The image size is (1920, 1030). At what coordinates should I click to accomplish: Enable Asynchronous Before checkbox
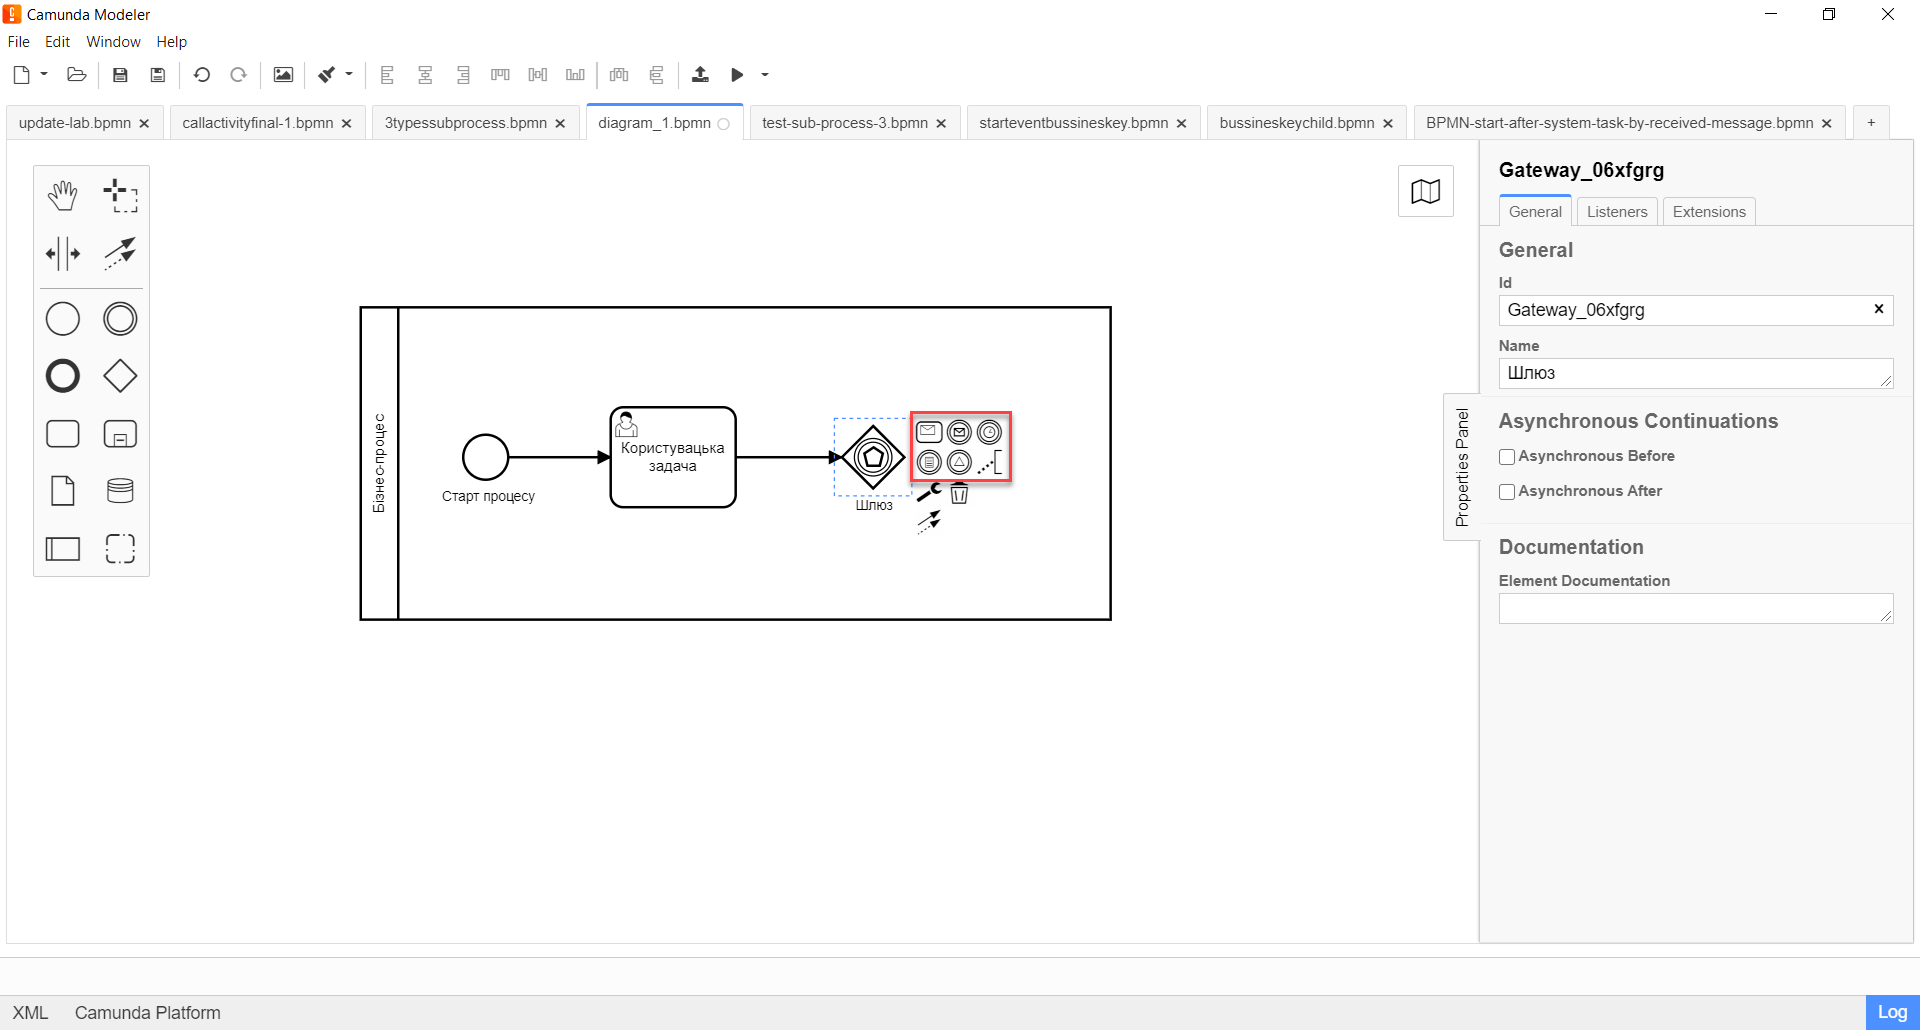[1507, 457]
